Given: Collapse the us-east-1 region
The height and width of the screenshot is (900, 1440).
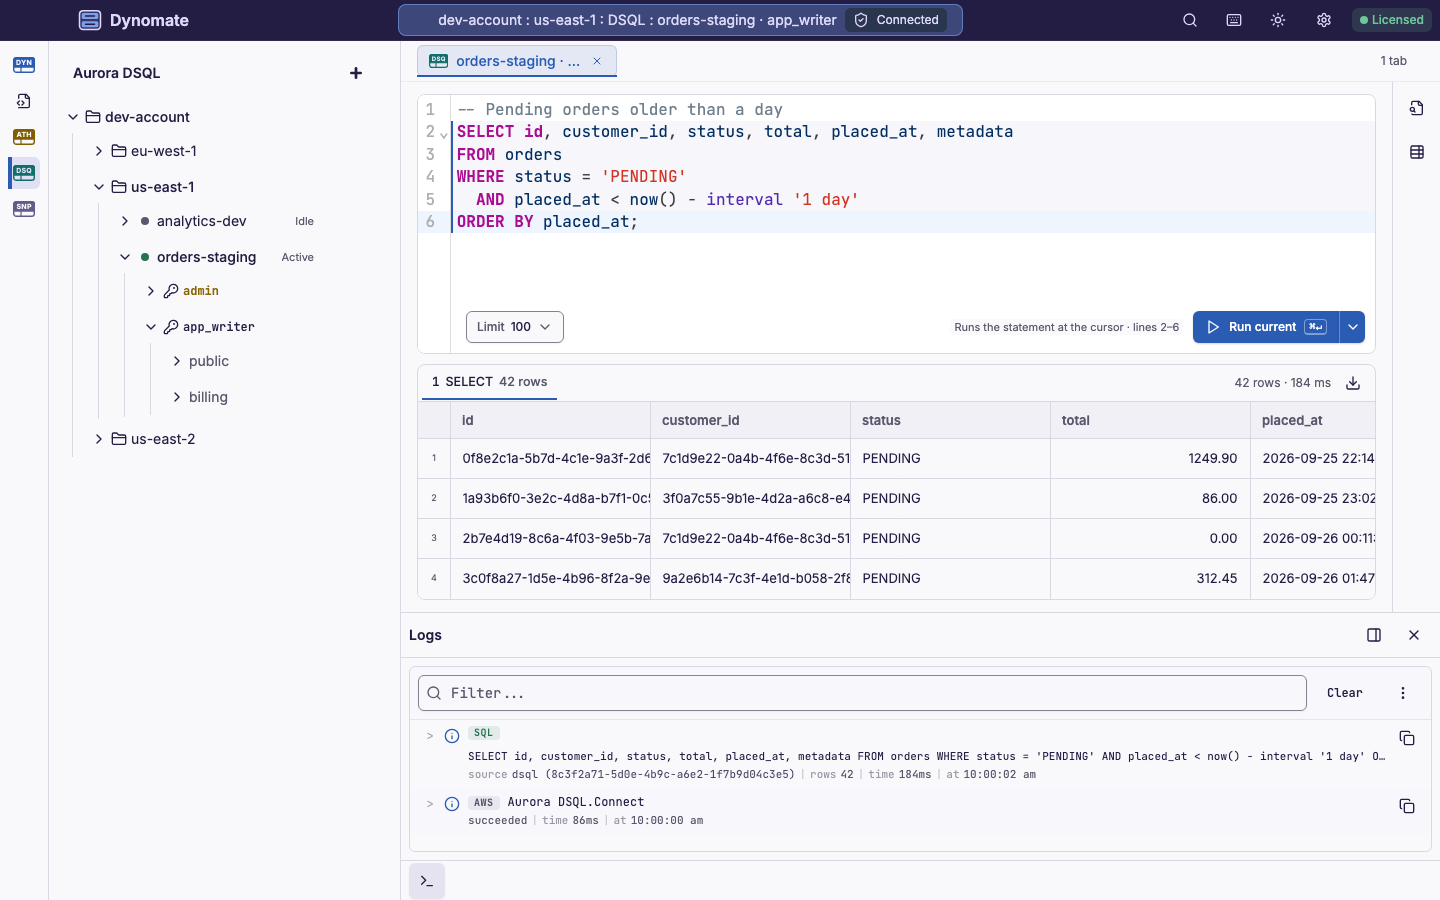Looking at the screenshot, I should point(99,187).
